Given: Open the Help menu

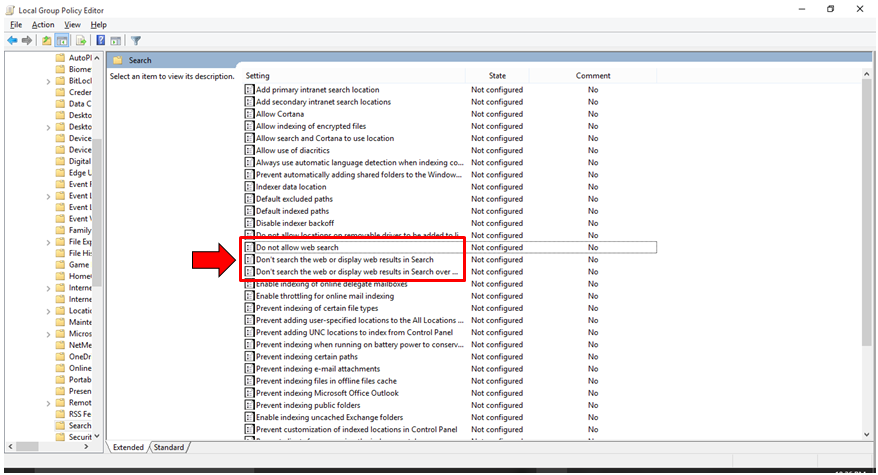Looking at the screenshot, I should coord(99,25).
